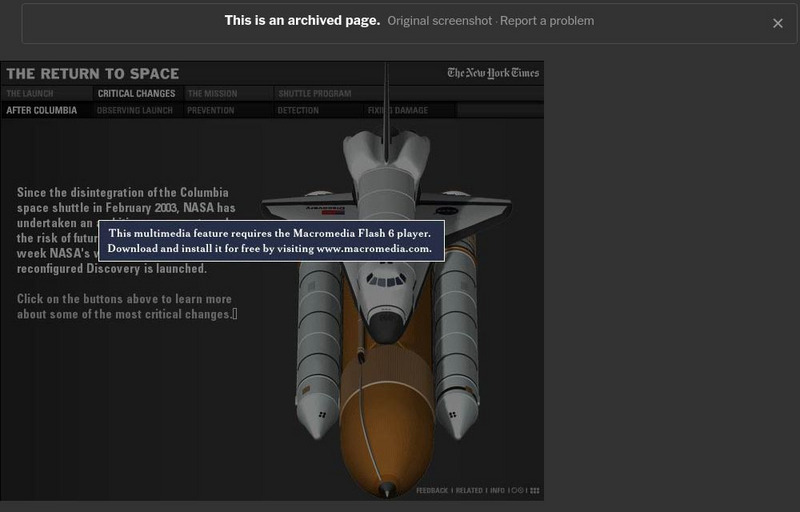This screenshot has height=512, width=800.
Task: Dismiss the archived page banner
Action: tap(778, 23)
